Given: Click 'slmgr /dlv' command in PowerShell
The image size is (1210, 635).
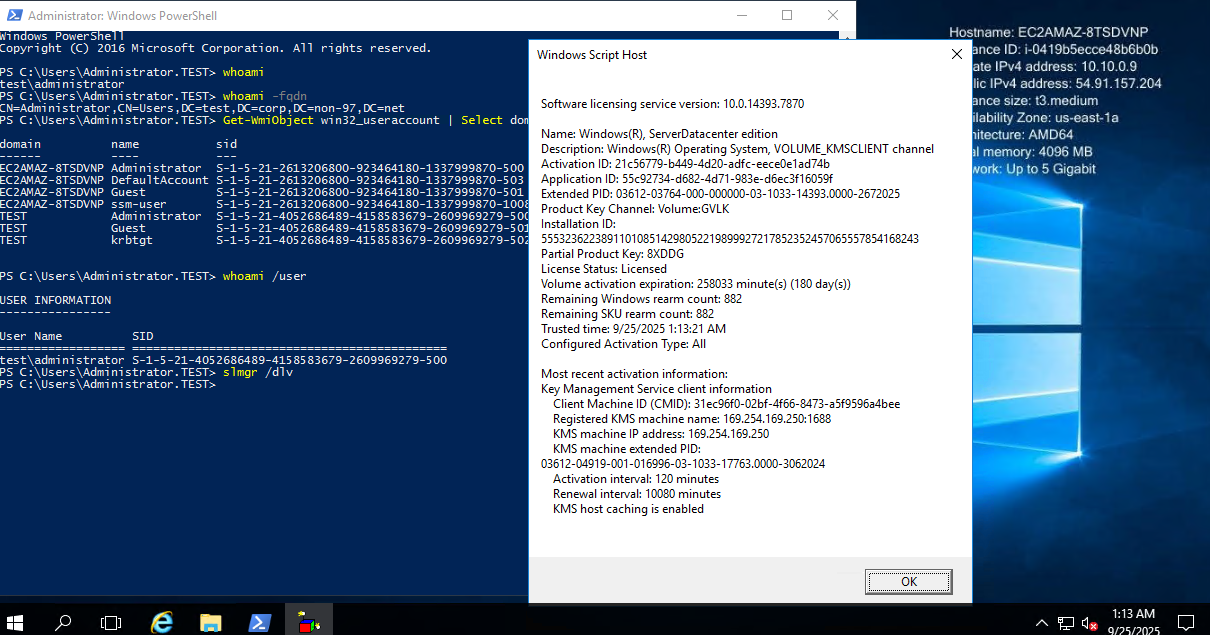Looking at the screenshot, I should point(258,372).
